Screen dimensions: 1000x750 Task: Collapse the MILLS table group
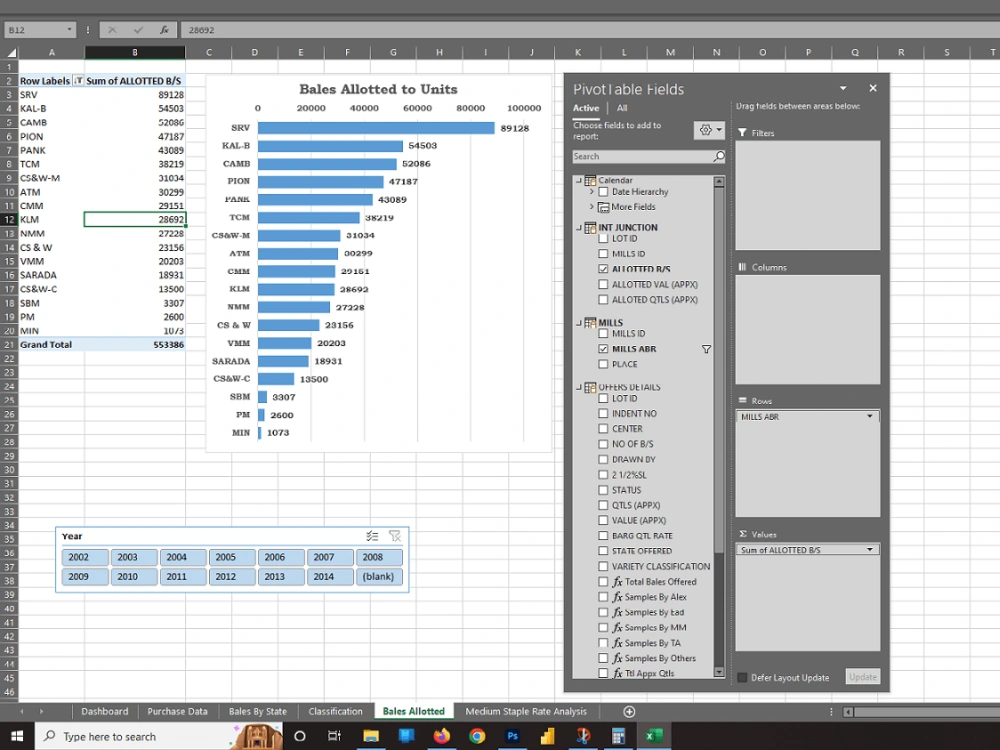[578, 323]
